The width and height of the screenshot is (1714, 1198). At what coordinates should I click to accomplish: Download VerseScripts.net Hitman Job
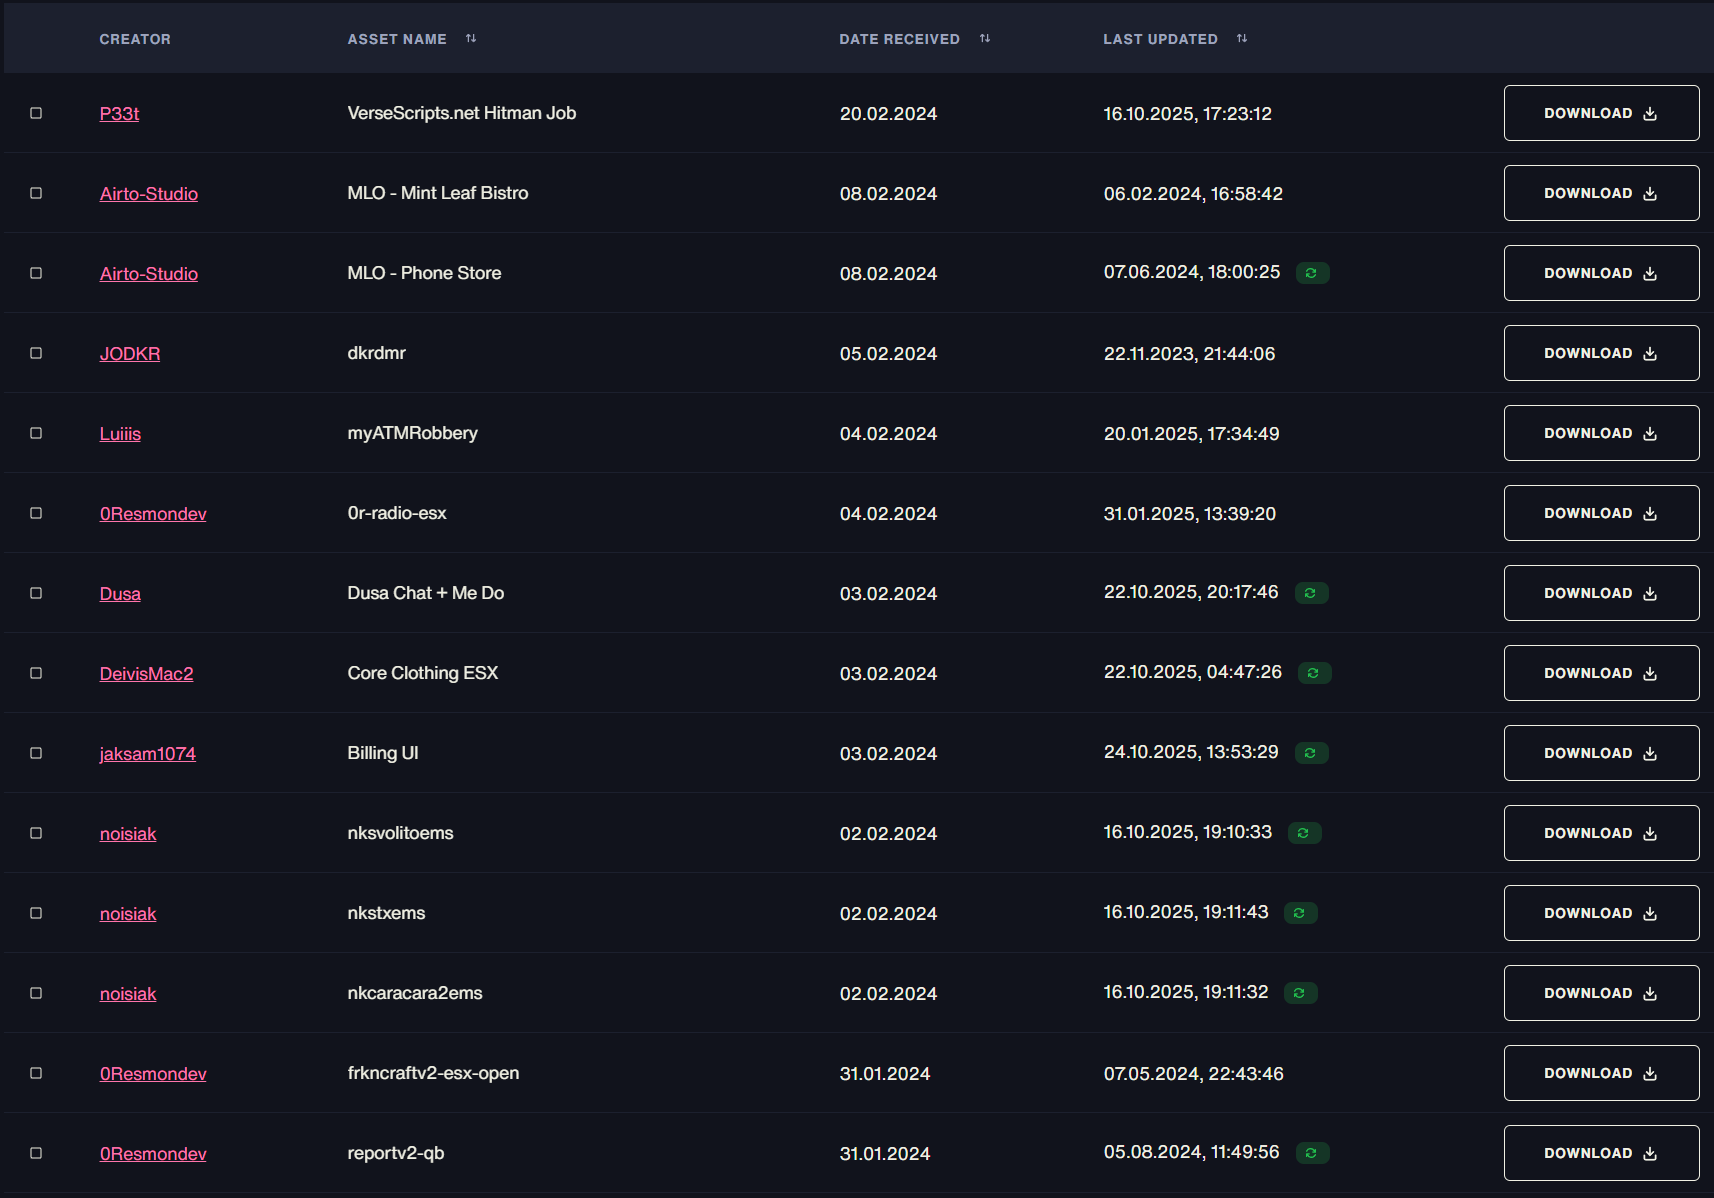pos(1601,113)
